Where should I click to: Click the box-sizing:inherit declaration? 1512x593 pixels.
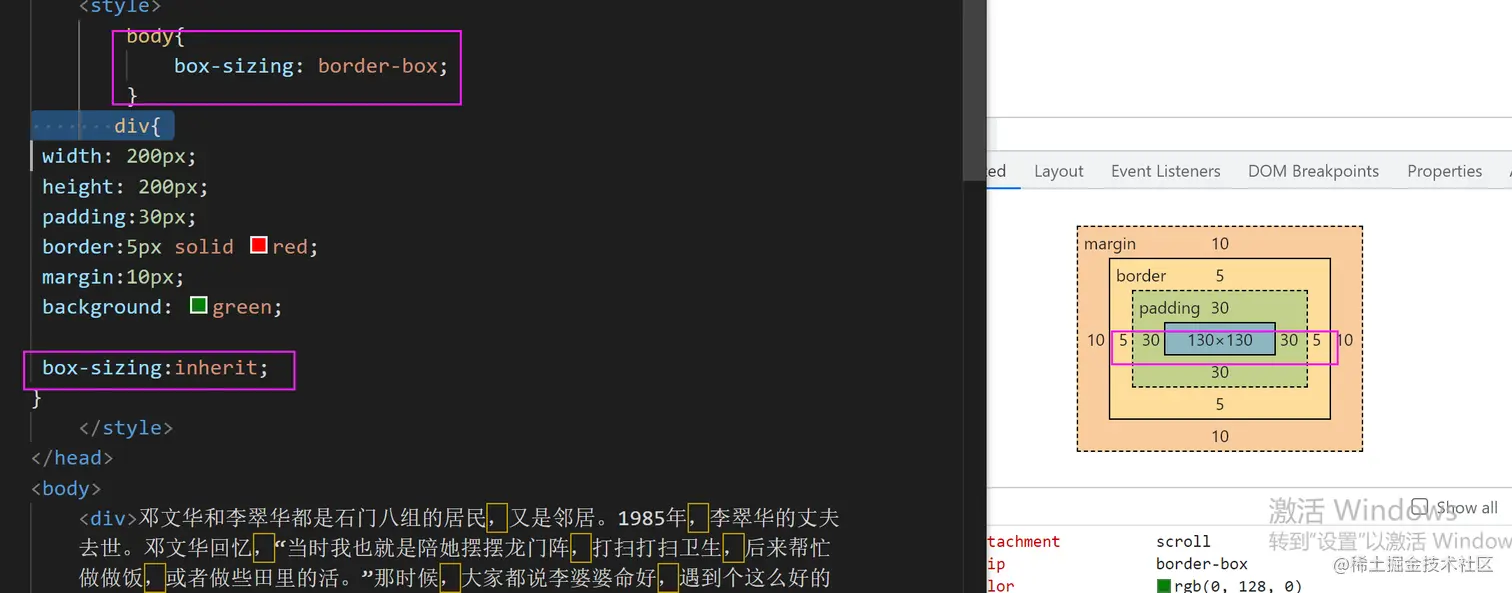[153, 367]
